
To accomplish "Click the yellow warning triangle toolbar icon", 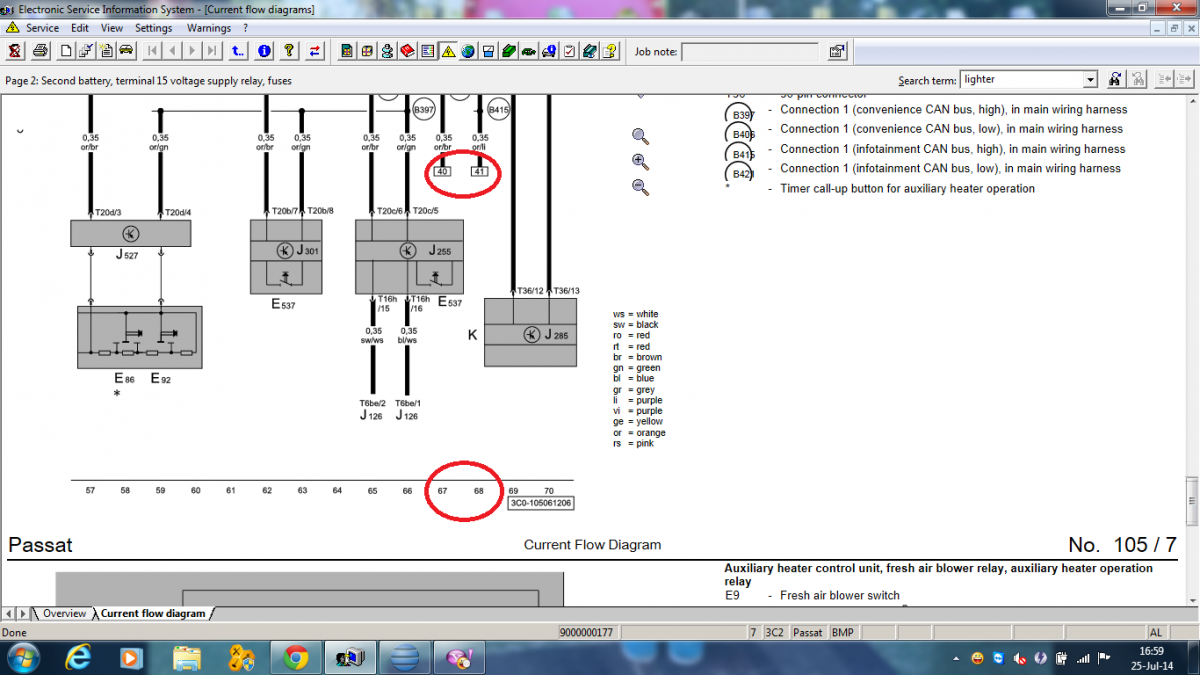I will pyautogui.click(x=448, y=51).
